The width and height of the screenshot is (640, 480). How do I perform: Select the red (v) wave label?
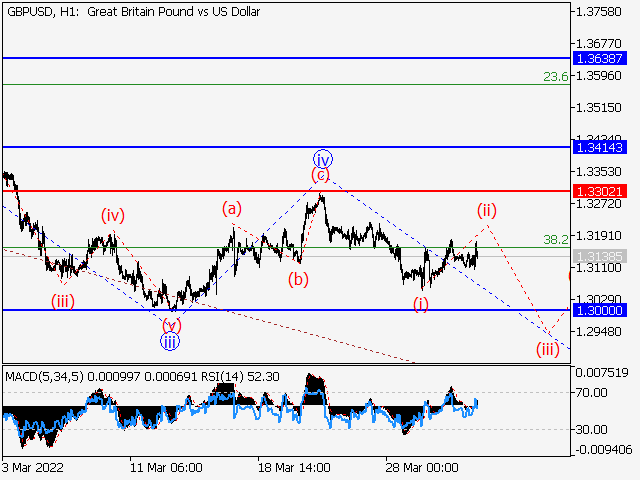(x=172, y=326)
